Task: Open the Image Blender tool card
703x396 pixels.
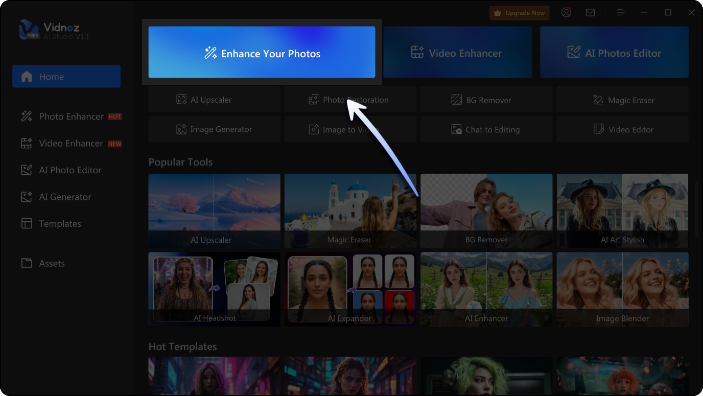Action: click(x=623, y=289)
